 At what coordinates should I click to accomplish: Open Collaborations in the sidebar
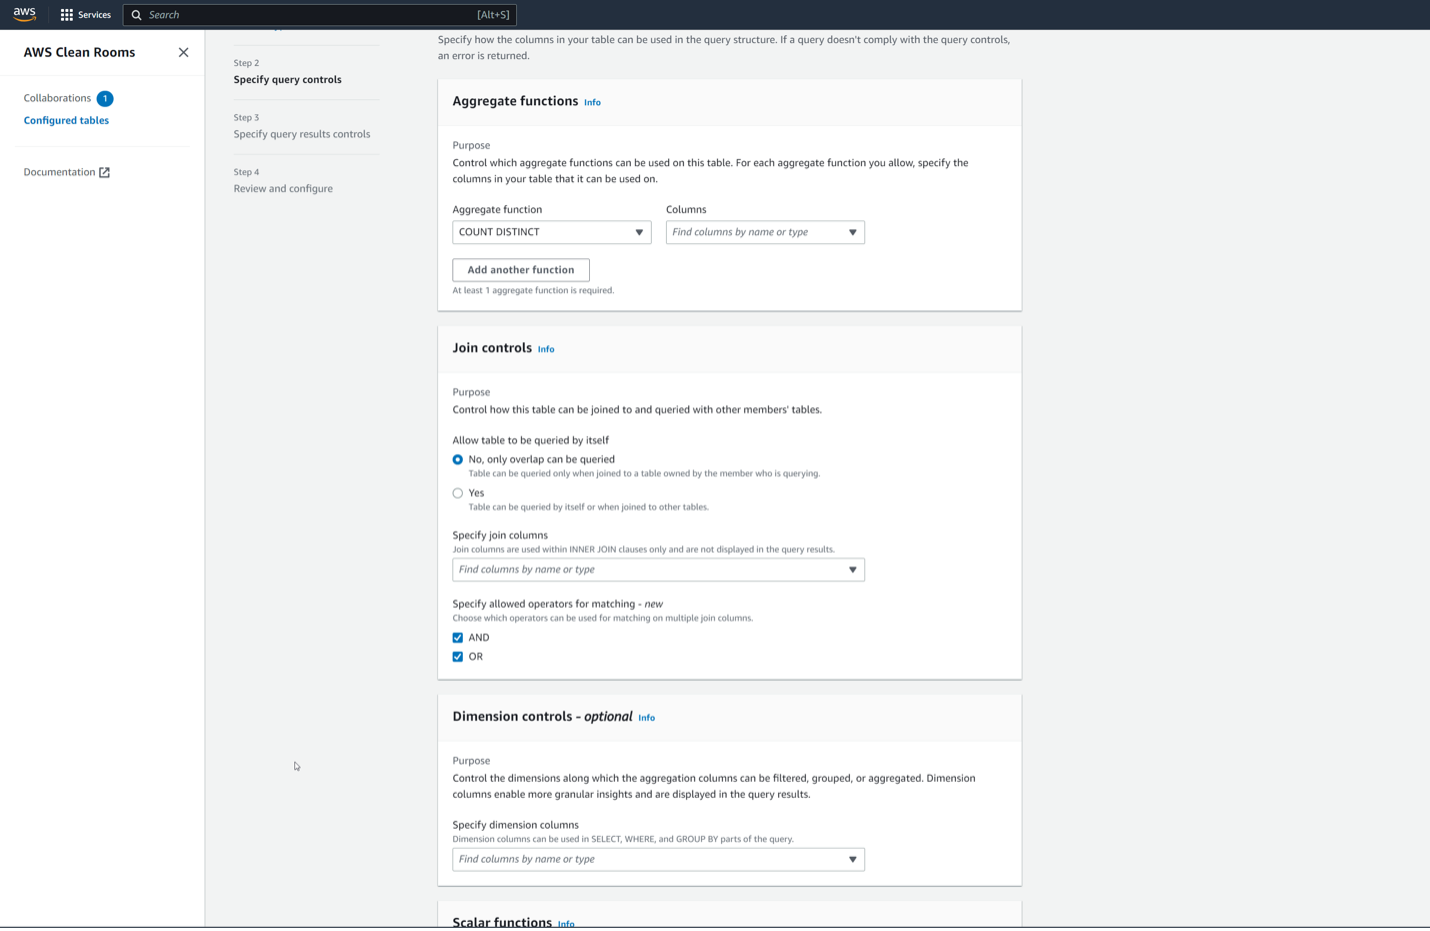pos(57,98)
